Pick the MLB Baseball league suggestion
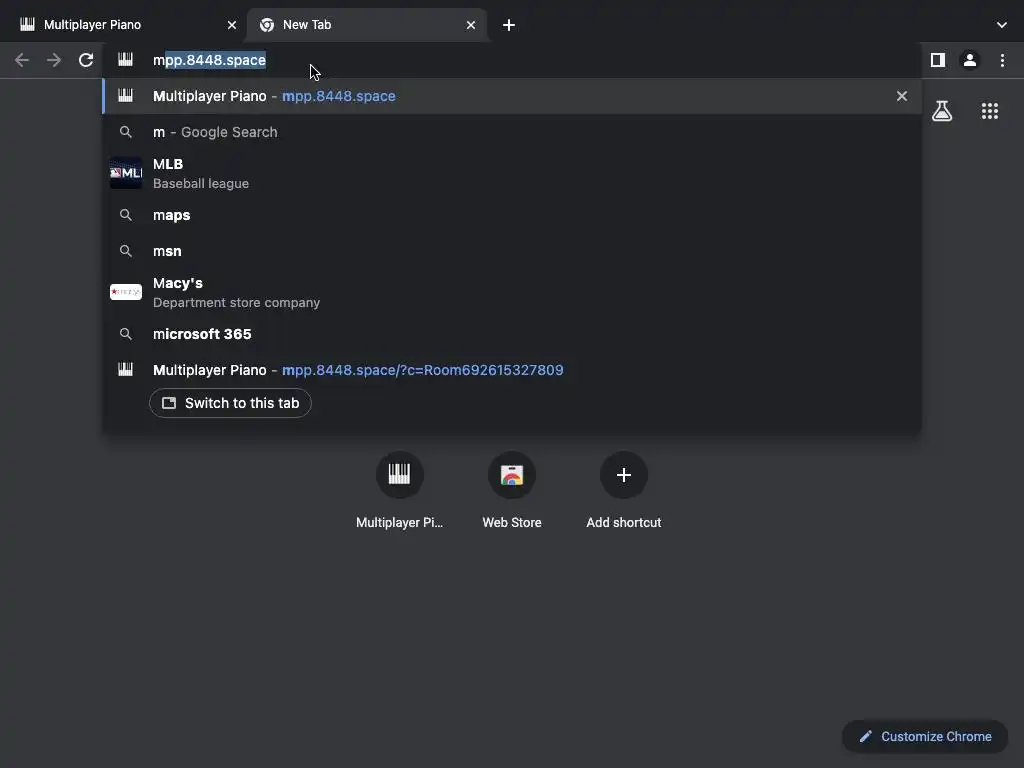Image resolution: width=1024 pixels, height=768 pixels. coord(512,174)
